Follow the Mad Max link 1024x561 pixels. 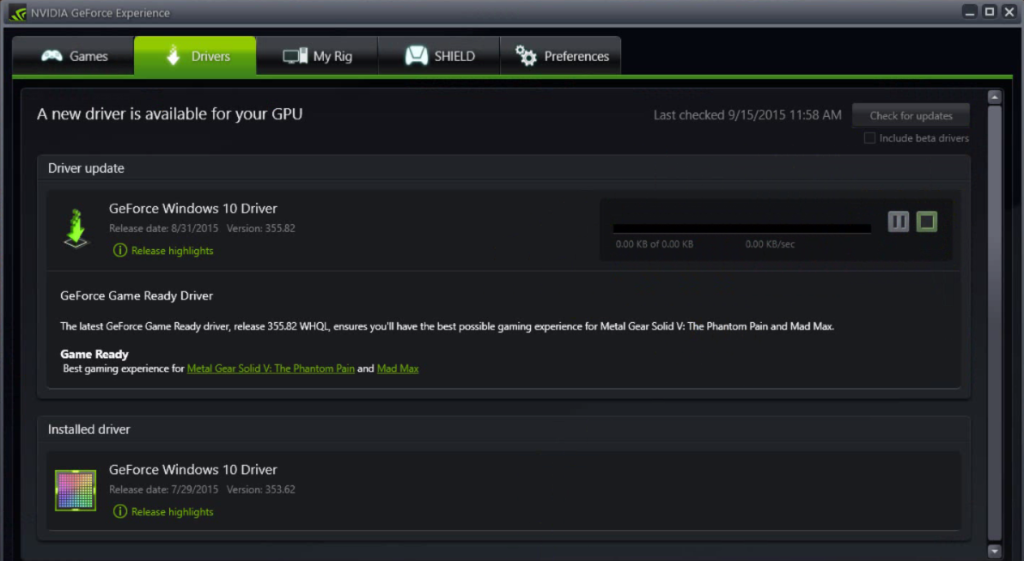click(397, 369)
